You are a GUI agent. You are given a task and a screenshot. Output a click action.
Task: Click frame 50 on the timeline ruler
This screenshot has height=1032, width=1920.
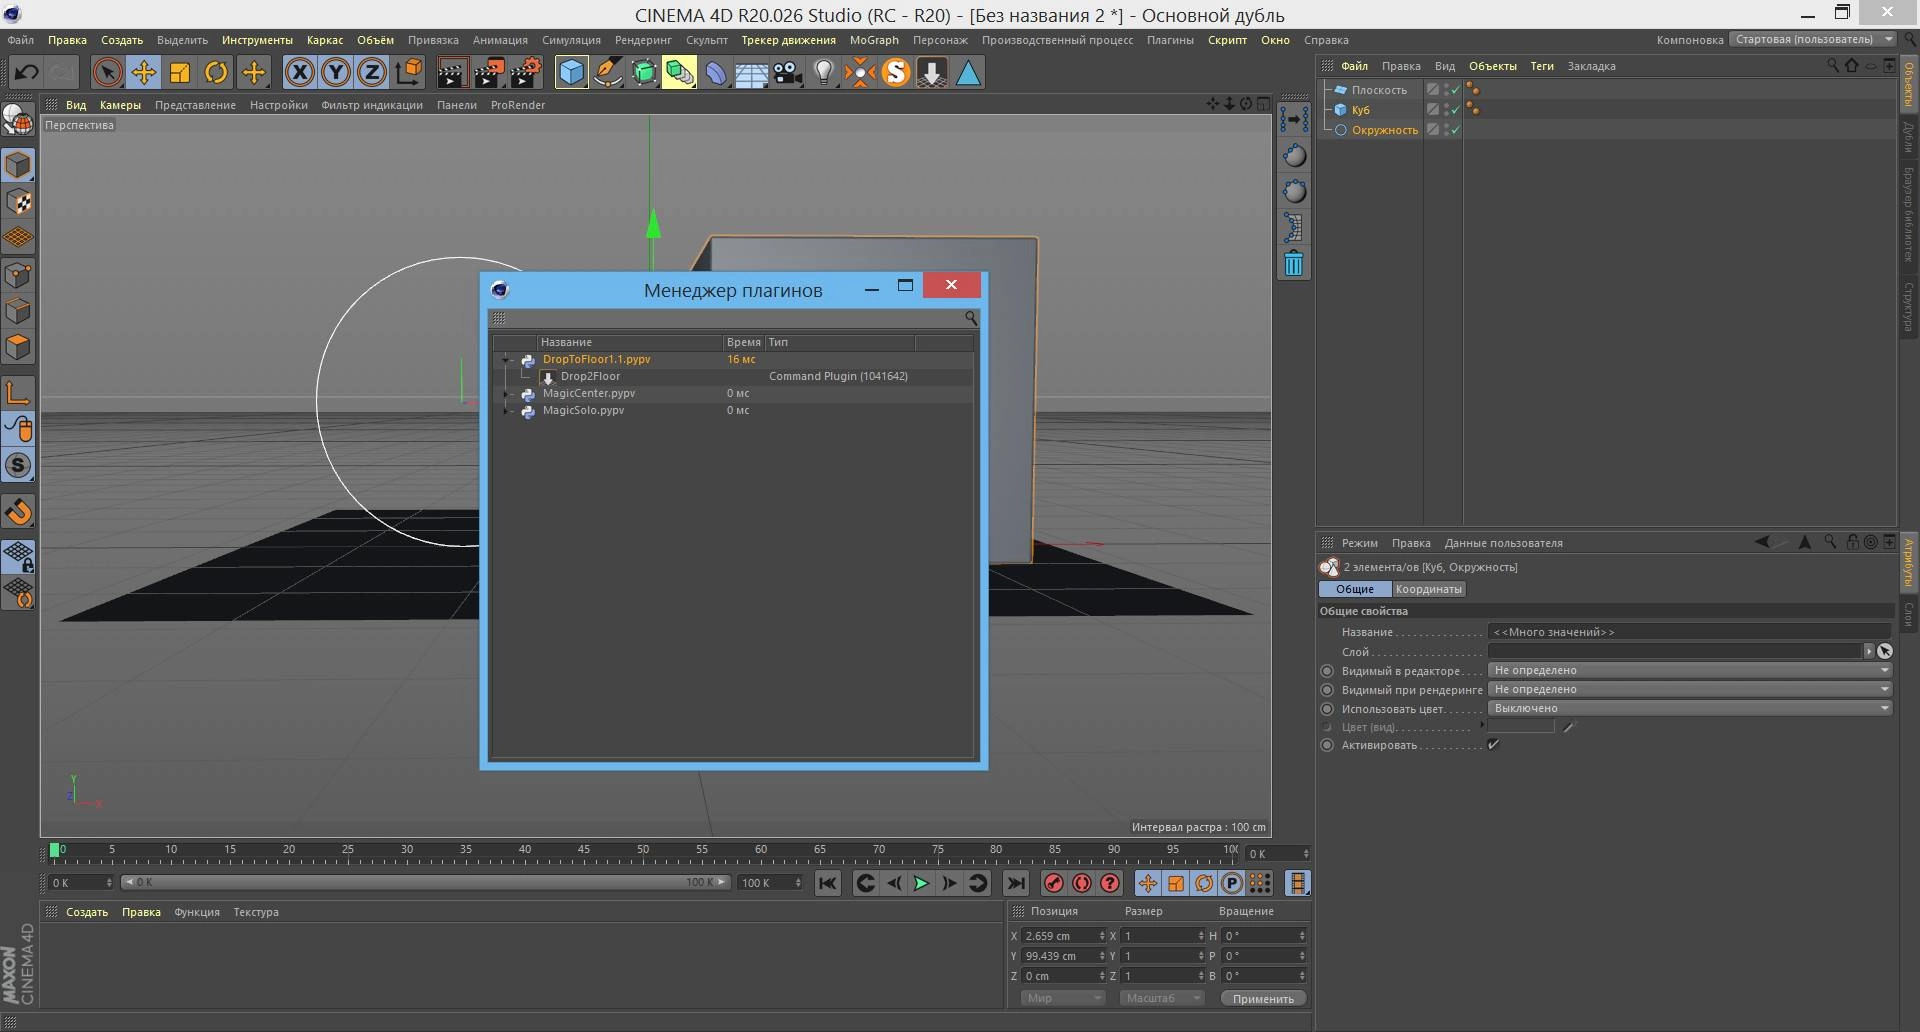point(643,850)
